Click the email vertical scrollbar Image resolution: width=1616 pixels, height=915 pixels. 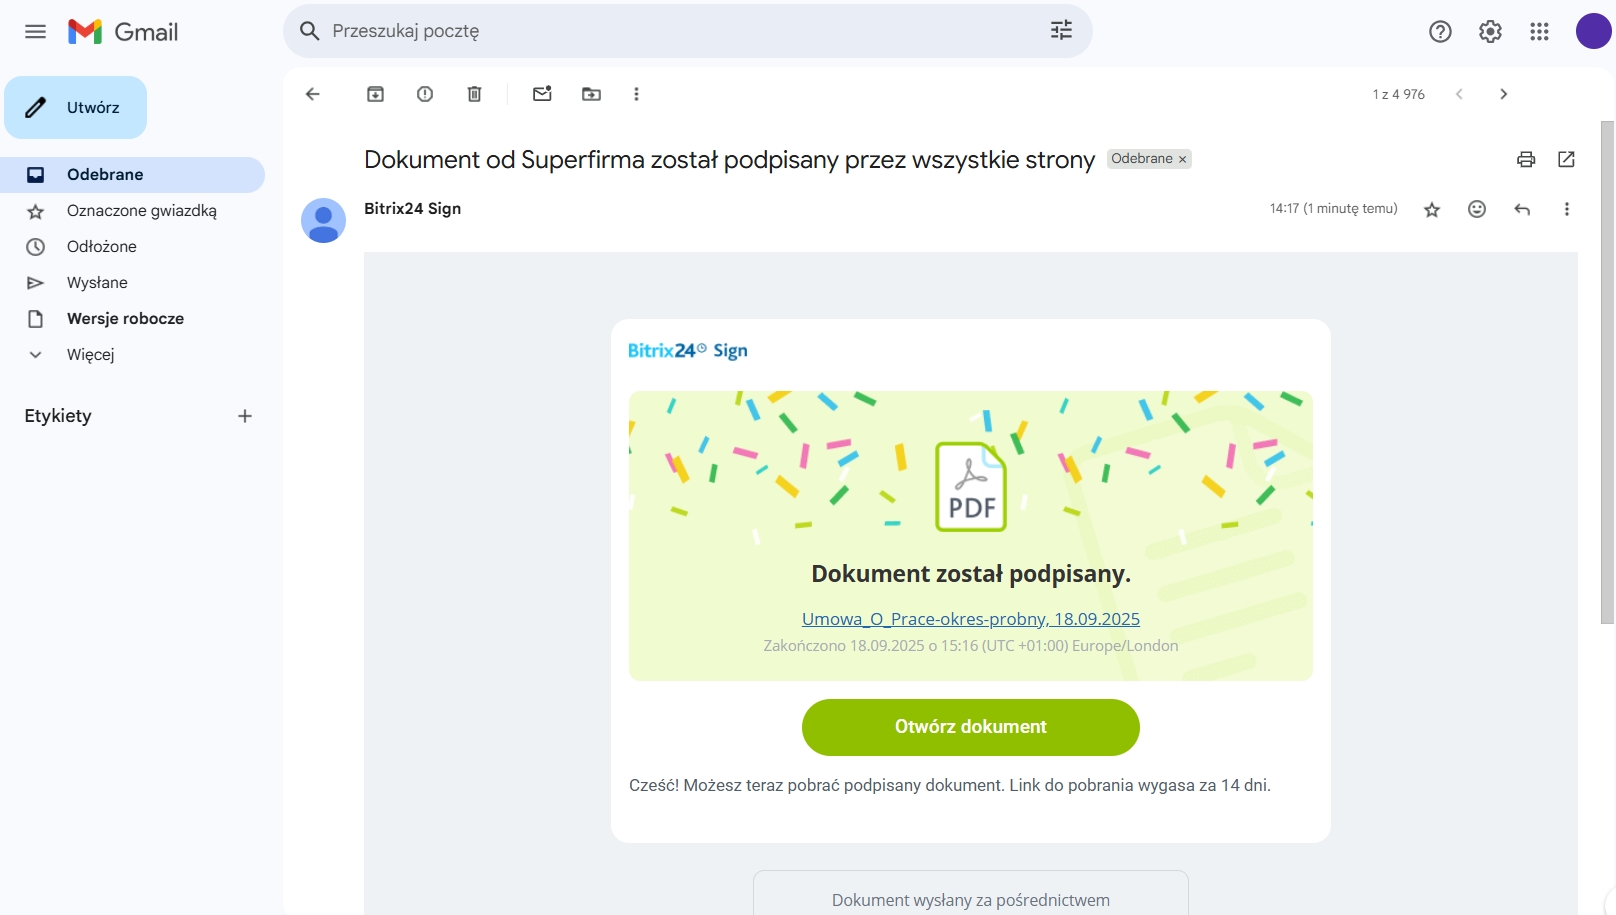pos(1607,372)
